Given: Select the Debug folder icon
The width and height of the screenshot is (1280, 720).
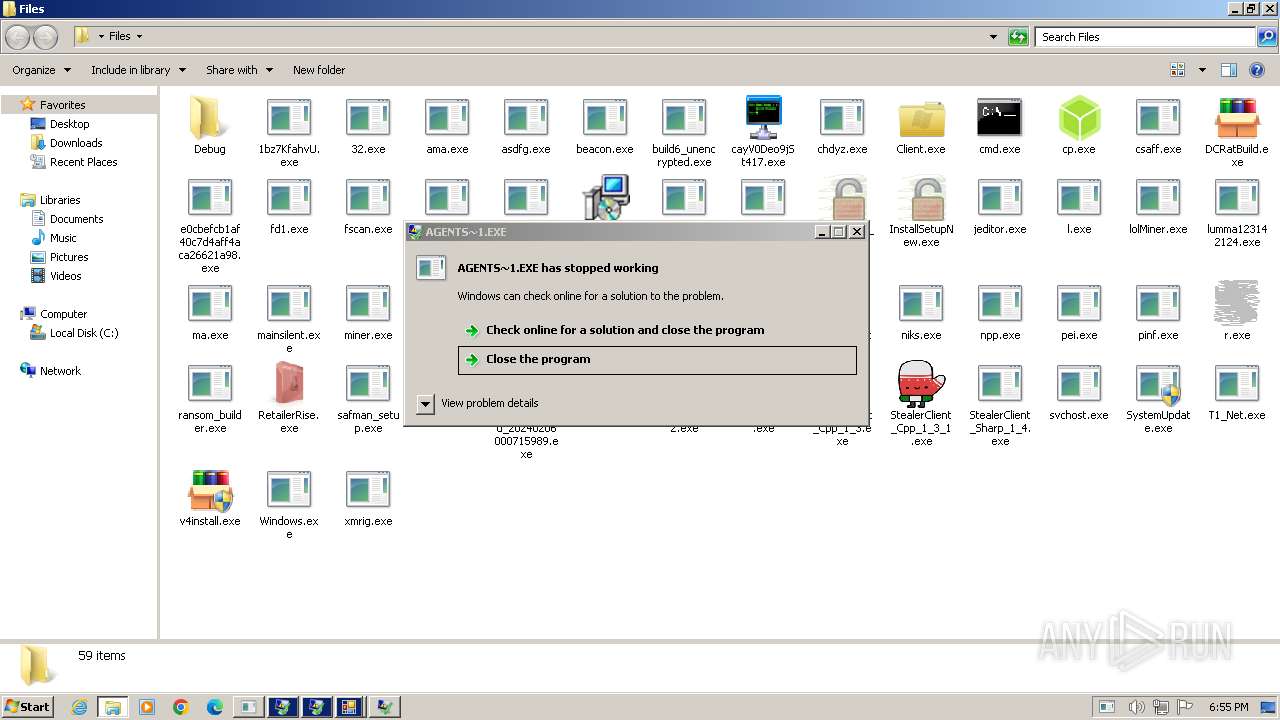Looking at the screenshot, I should pos(209,118).
